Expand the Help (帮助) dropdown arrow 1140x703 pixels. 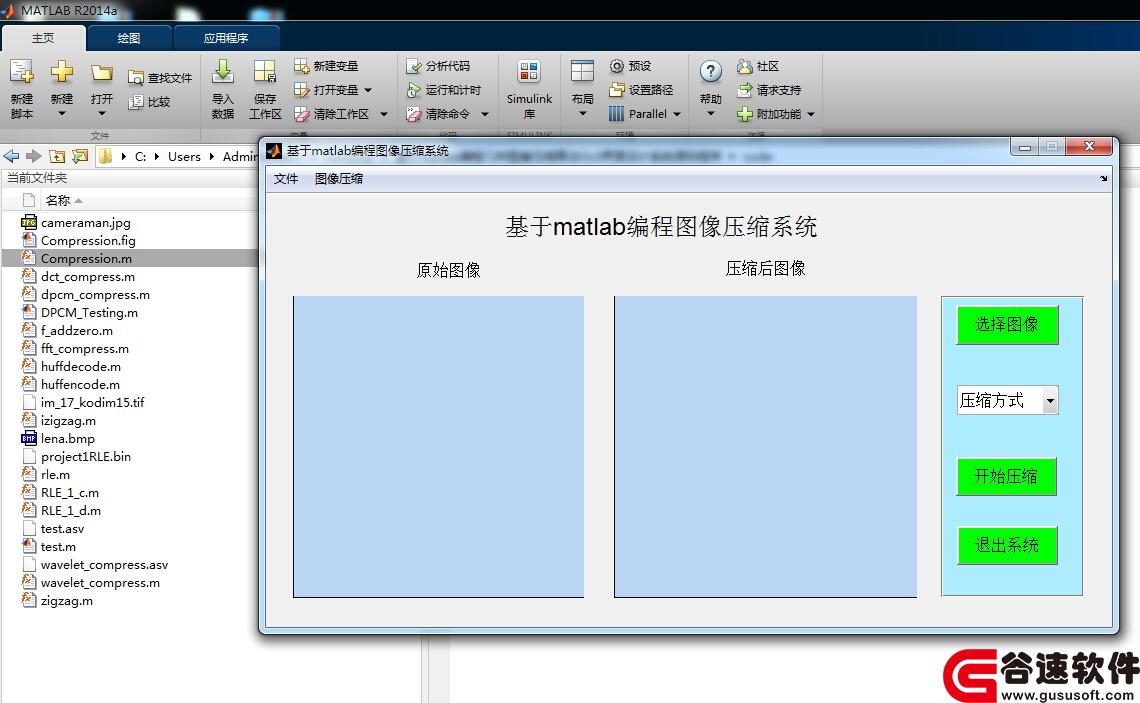710,113
